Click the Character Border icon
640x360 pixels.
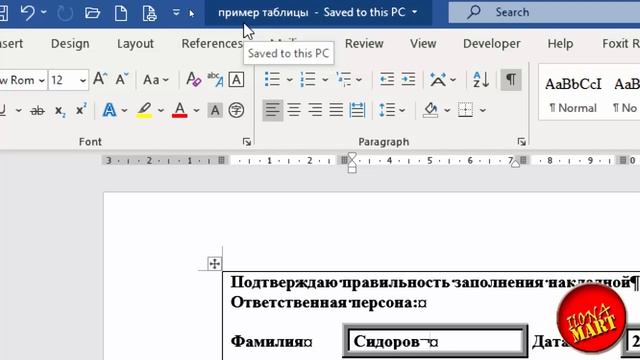click(x=236, y=79)
